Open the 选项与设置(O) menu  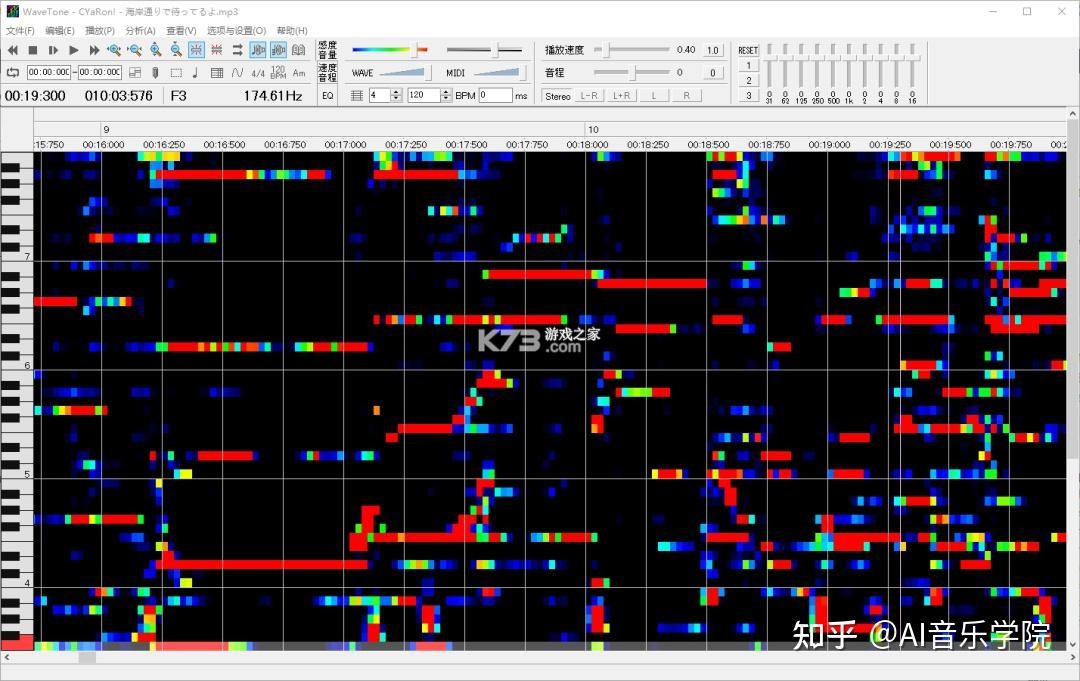click(x=236, y=30)
